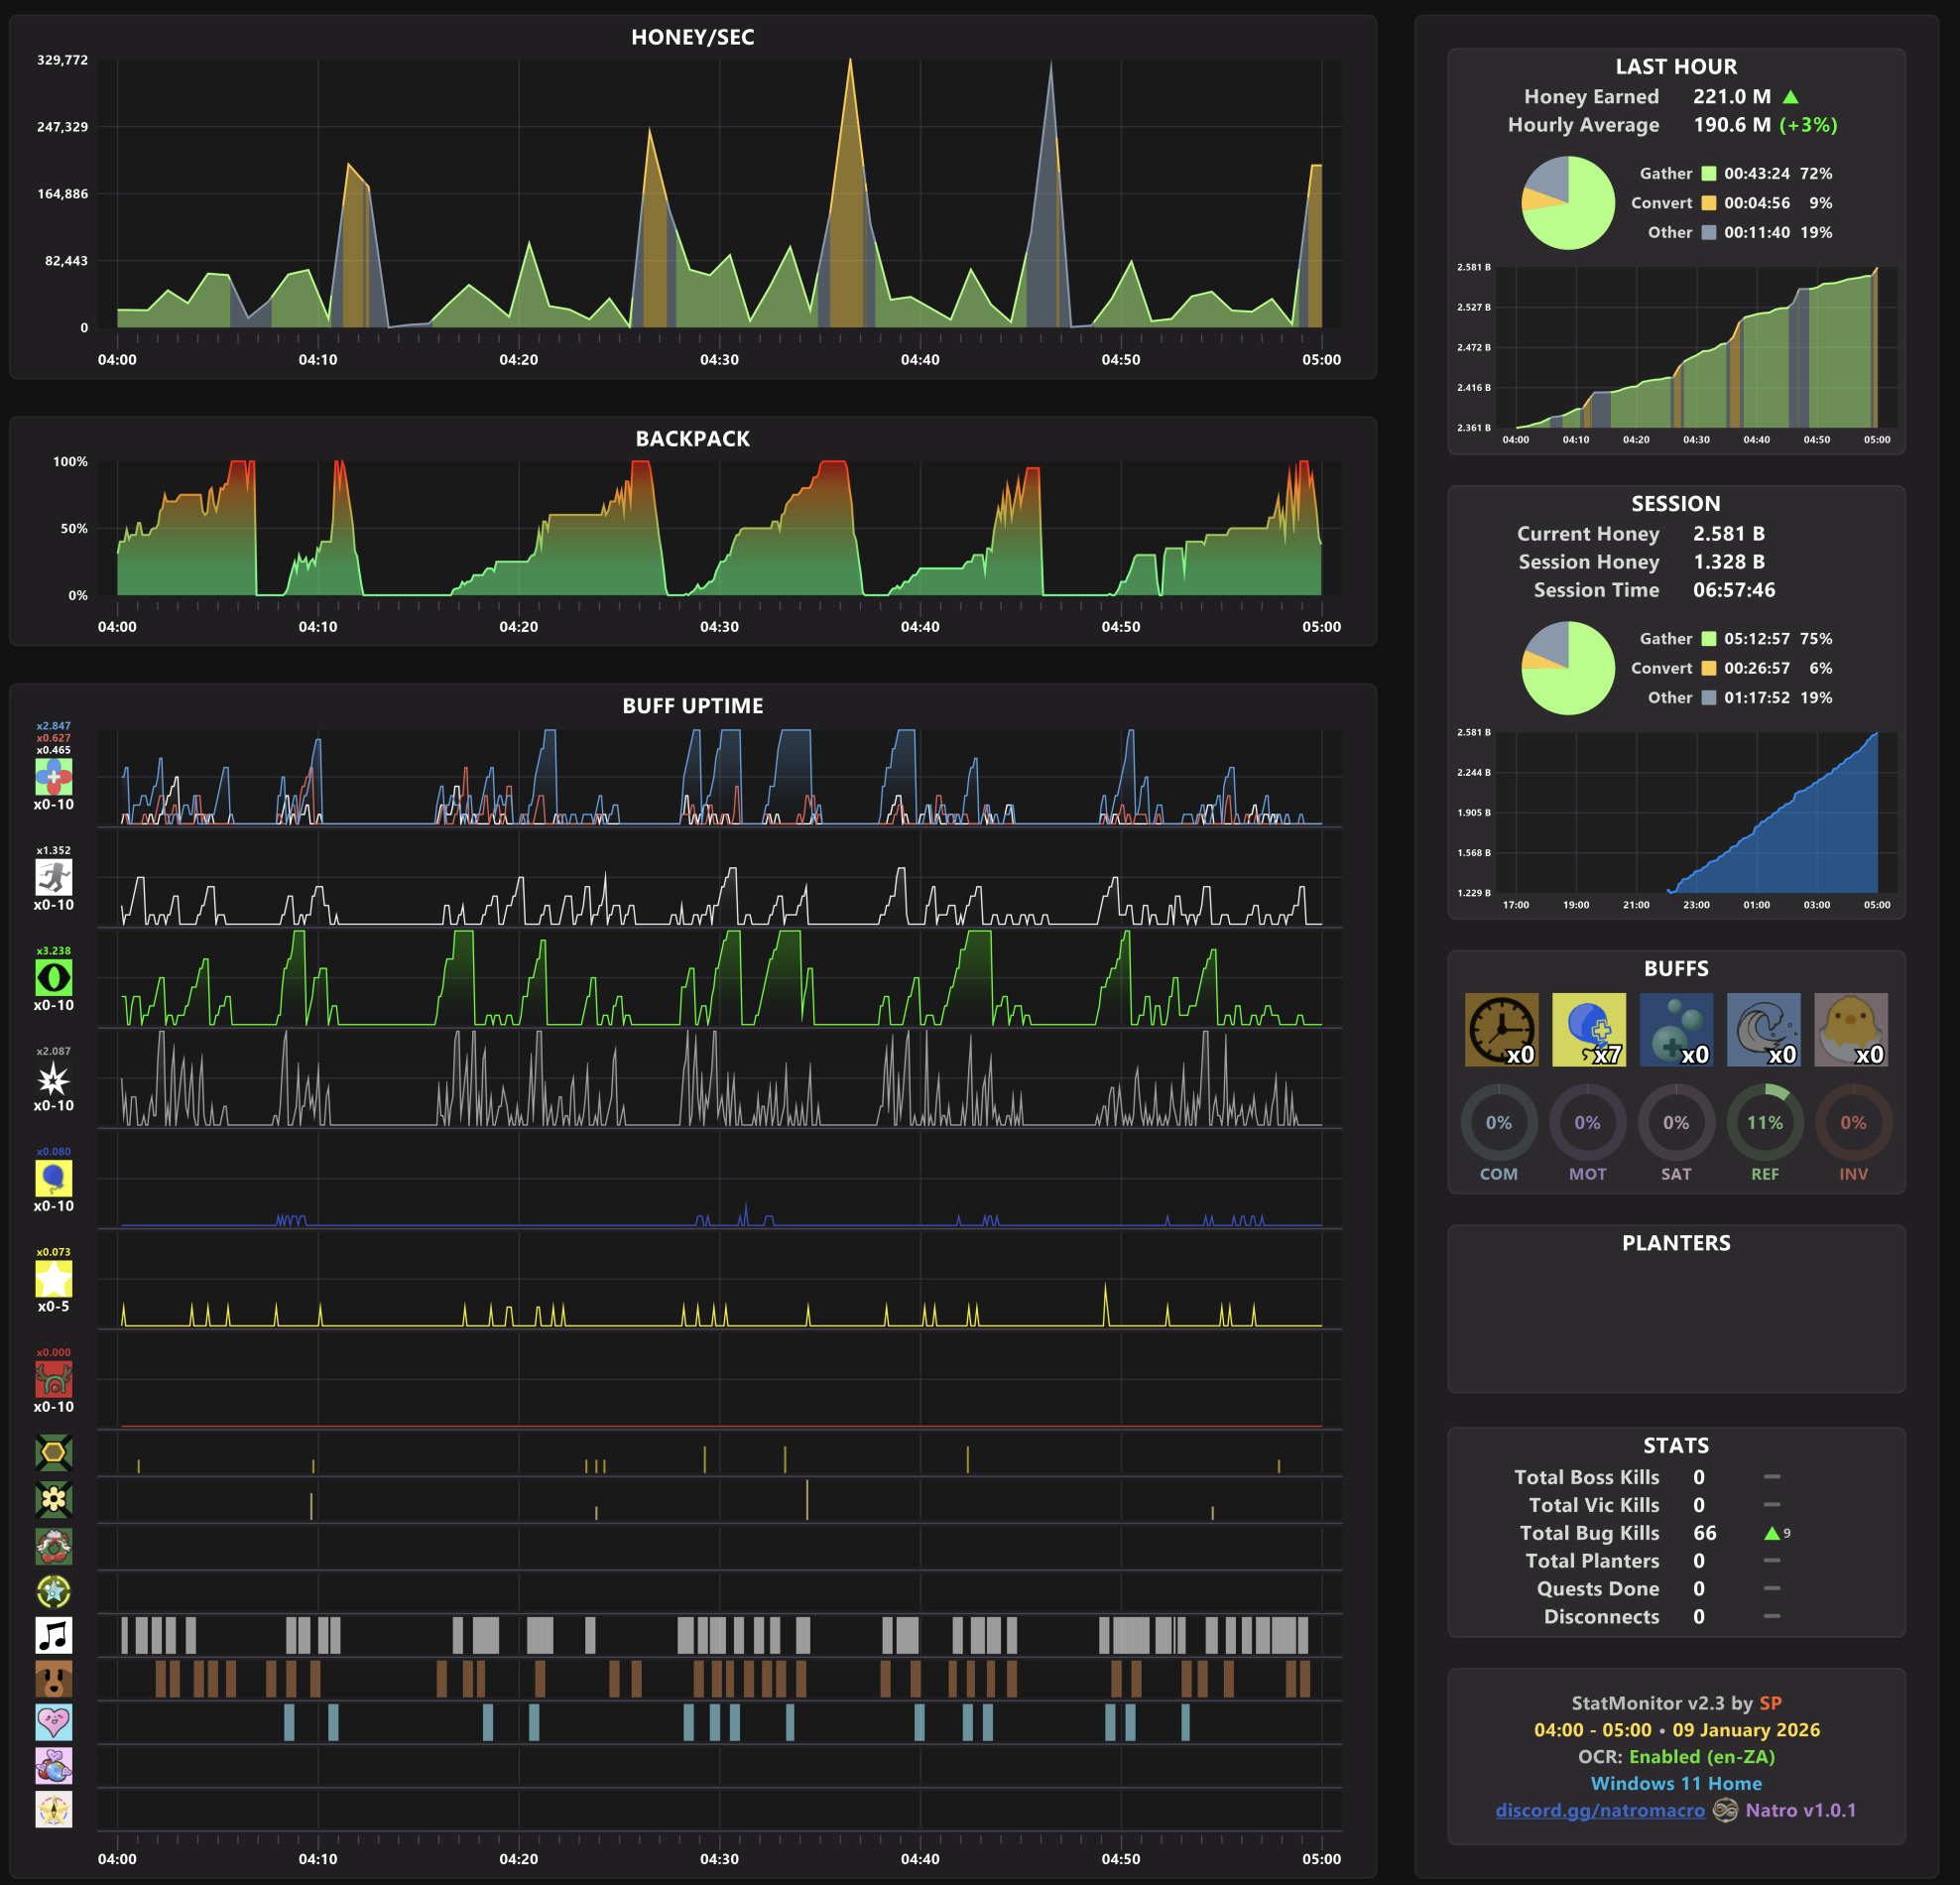Click the hatching chick buff icon

point(1850,1029)
